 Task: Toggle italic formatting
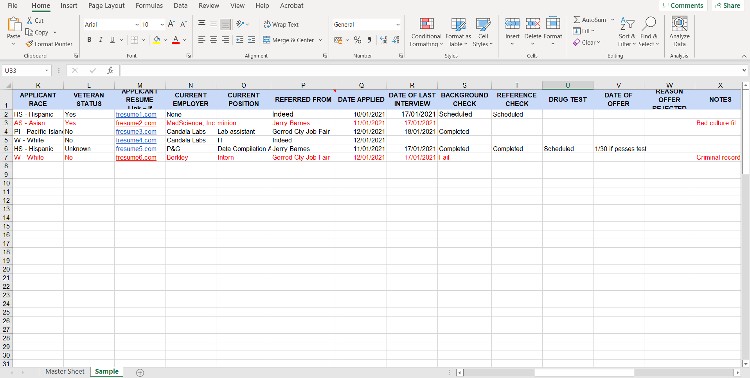pos(100,40)
